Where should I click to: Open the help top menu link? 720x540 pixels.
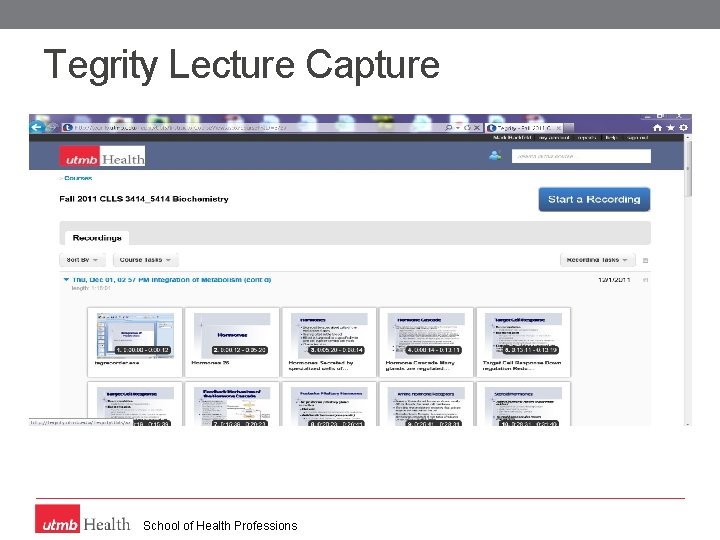pyautogui.click(x=611, y=137)
